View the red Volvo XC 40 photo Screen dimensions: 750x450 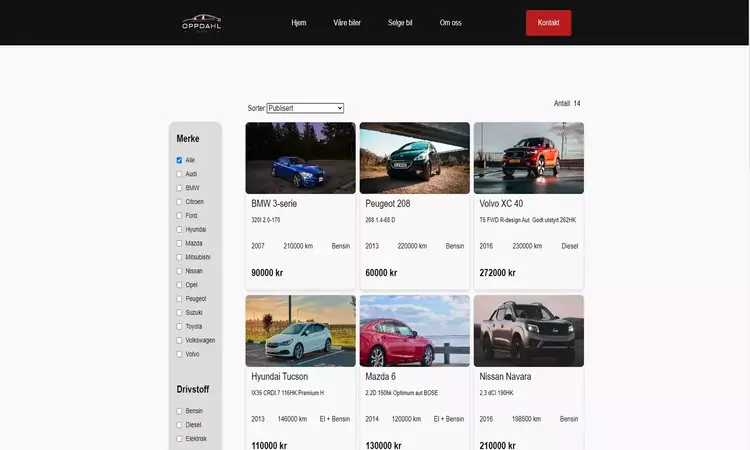528,158
